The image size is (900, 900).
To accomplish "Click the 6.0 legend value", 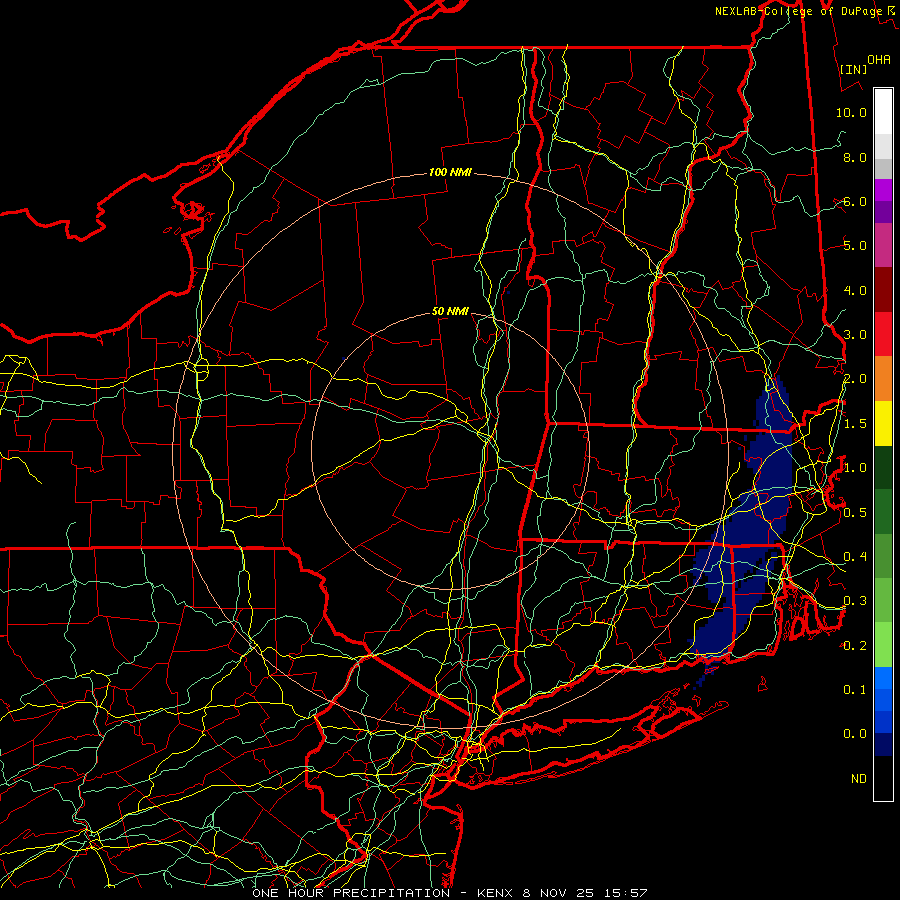I will pyautogui.click(x=855, y=201).
